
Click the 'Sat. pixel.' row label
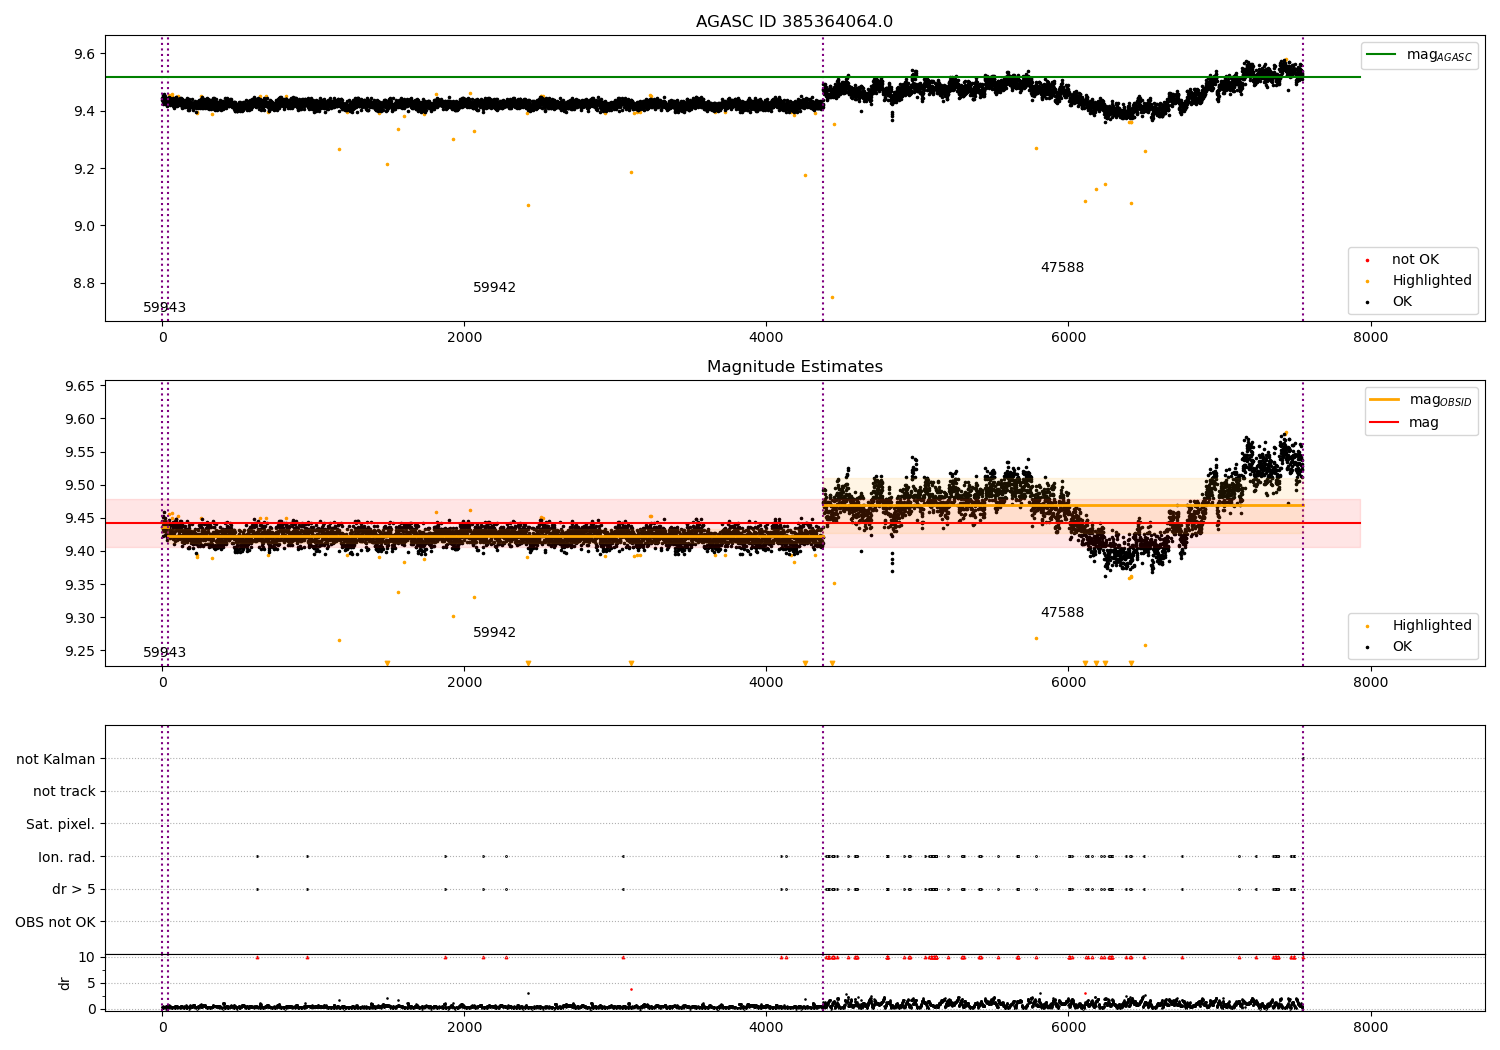pyautogui.click(x=61, y=824)
